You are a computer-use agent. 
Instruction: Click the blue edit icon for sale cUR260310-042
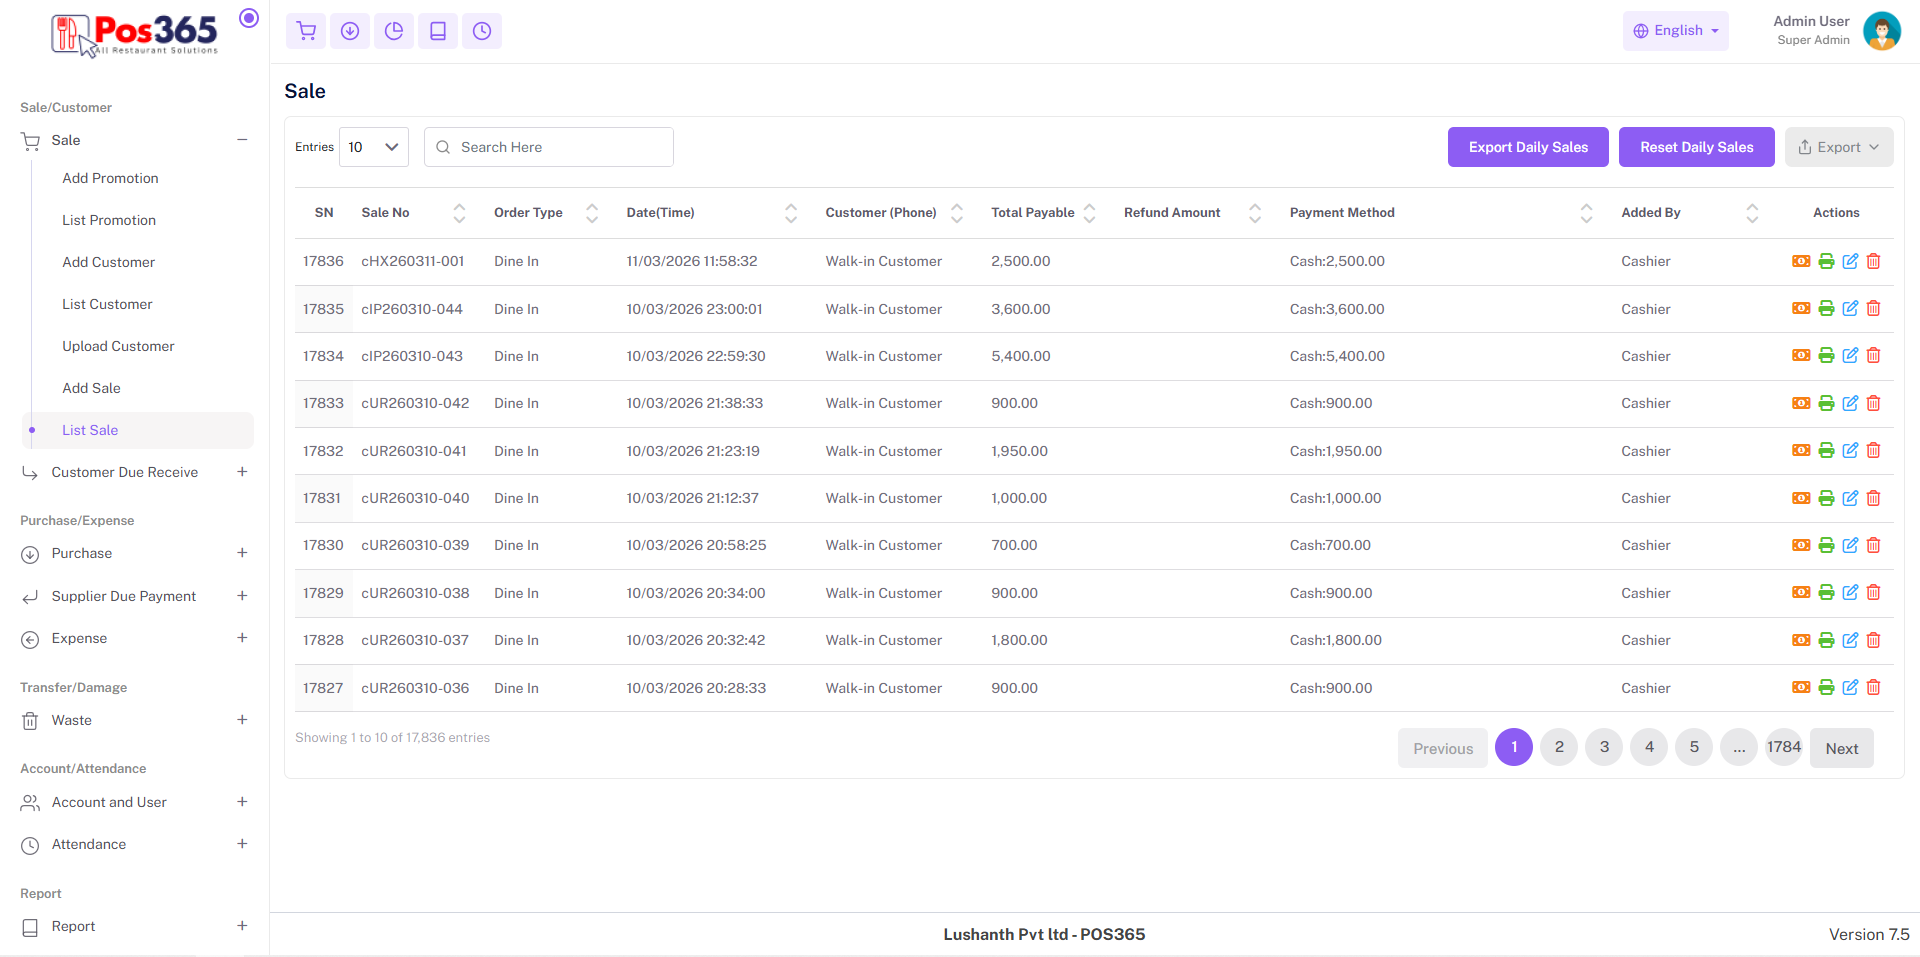coord(1850,403)
